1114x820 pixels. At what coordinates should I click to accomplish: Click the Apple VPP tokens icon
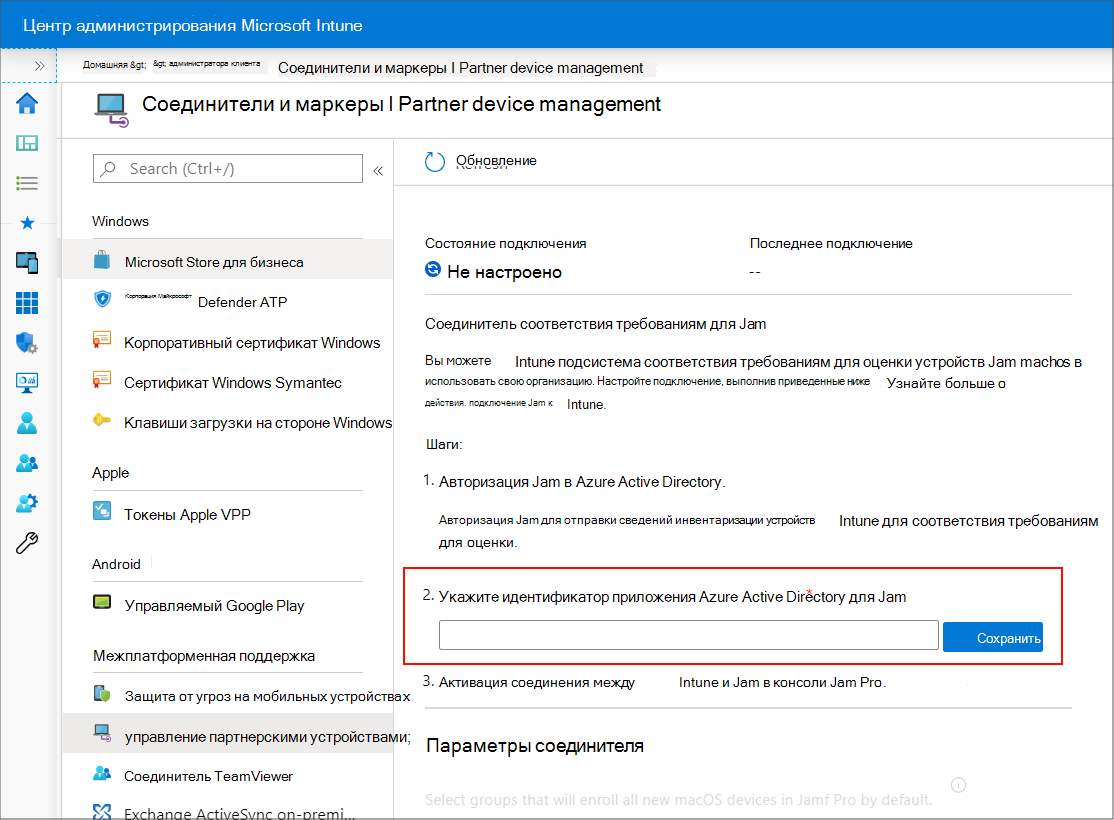click(x=102, y=511)
